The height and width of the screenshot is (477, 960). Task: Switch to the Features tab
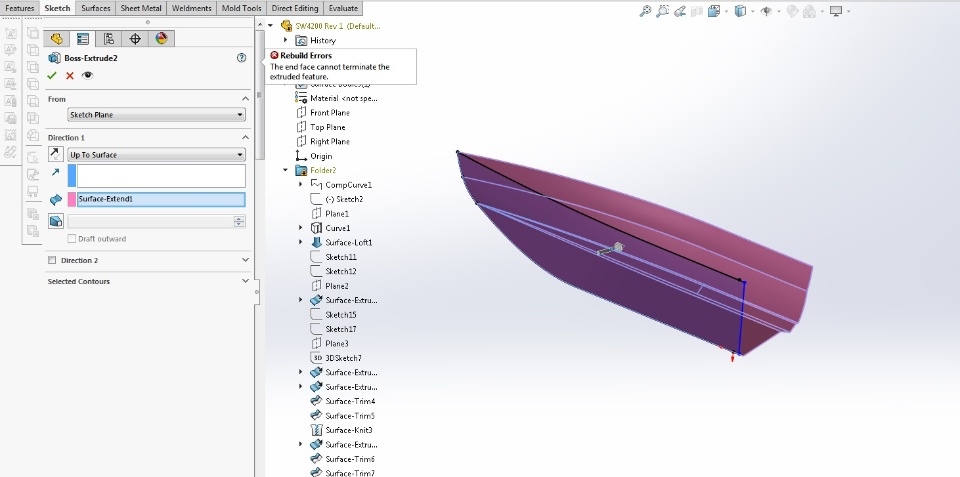20,8
